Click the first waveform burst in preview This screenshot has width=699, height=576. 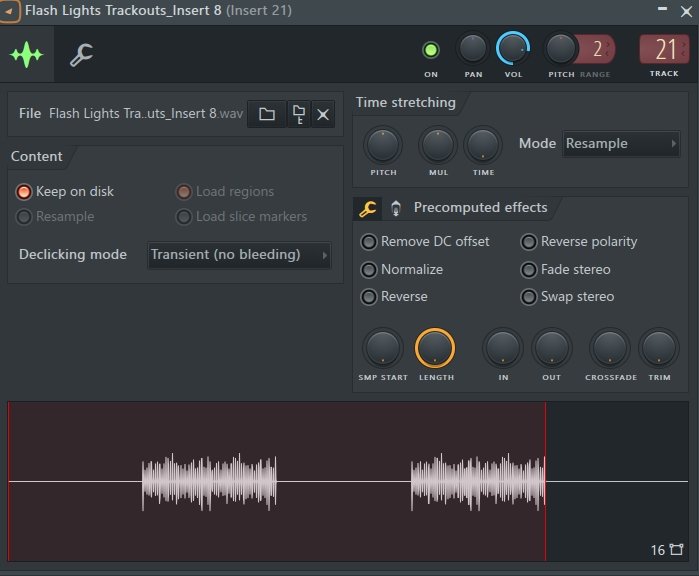209,481
